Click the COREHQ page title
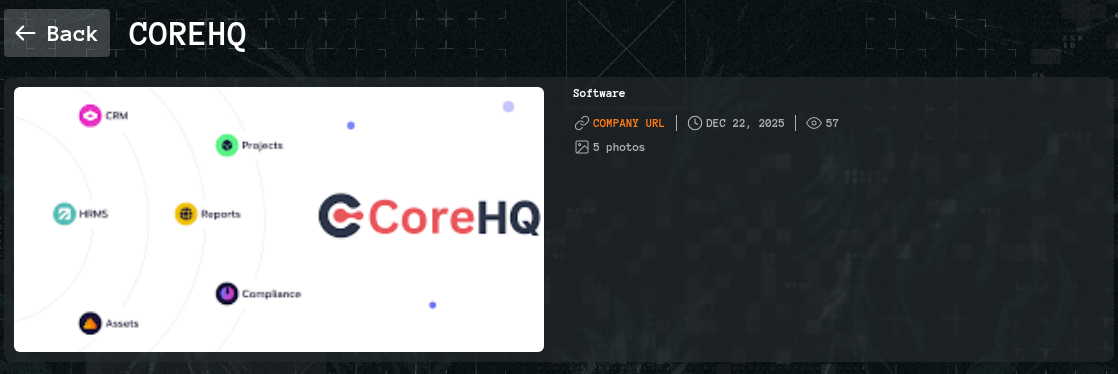 click(x=188, y=33)
